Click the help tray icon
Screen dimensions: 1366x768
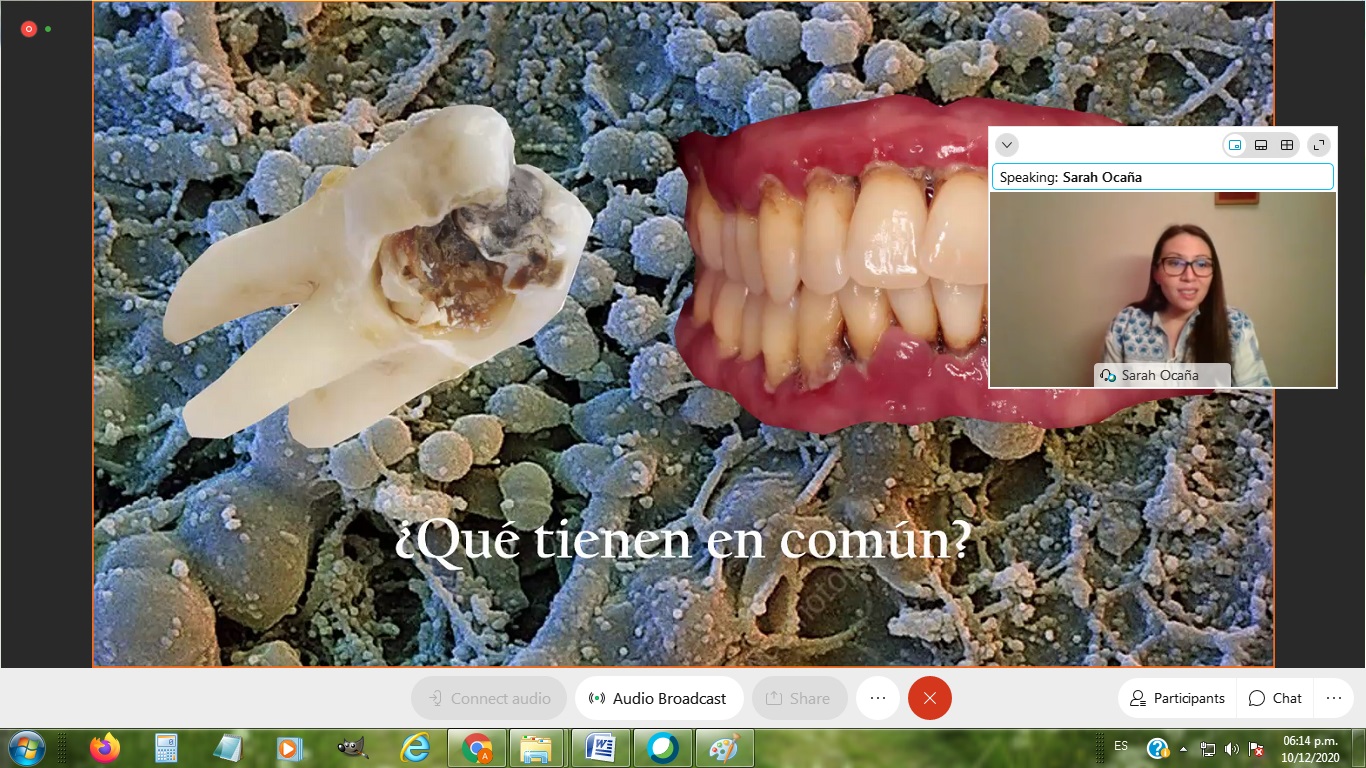[1158, 748]
